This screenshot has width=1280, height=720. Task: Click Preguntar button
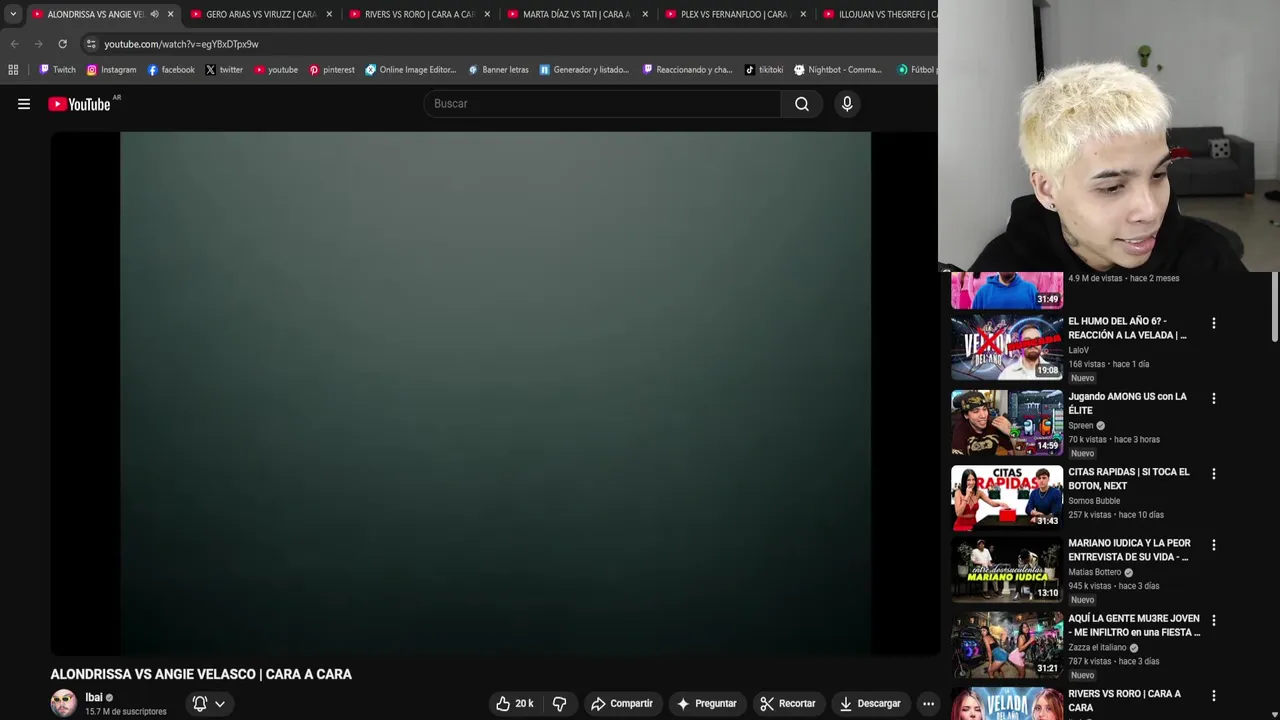click(x=706, y=704)
